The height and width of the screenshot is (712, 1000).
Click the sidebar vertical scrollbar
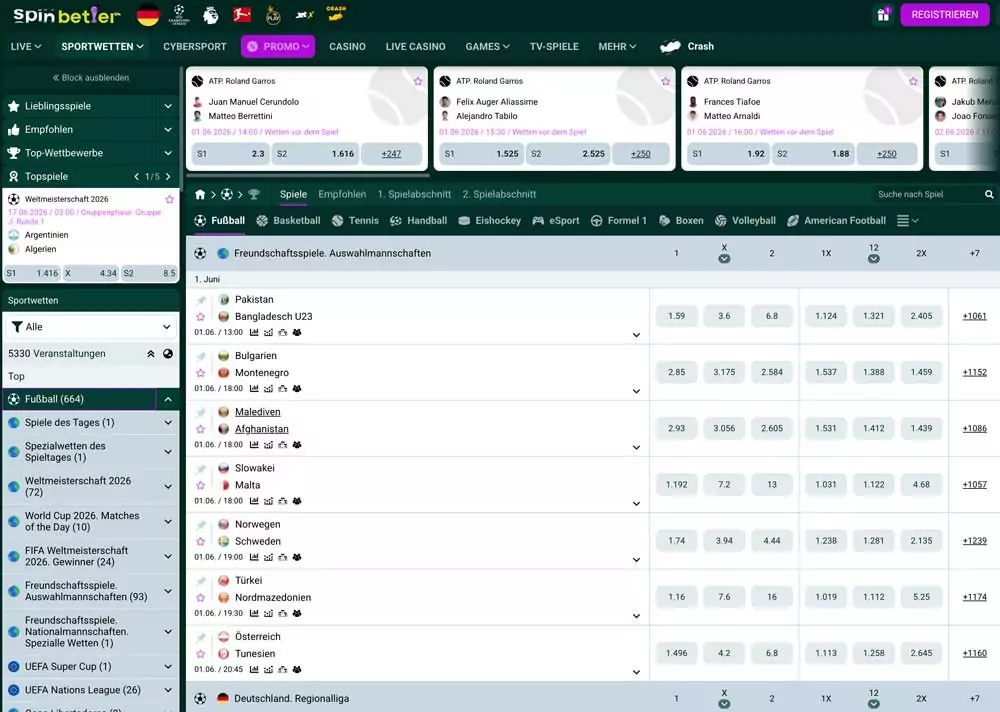pos(182,128)
